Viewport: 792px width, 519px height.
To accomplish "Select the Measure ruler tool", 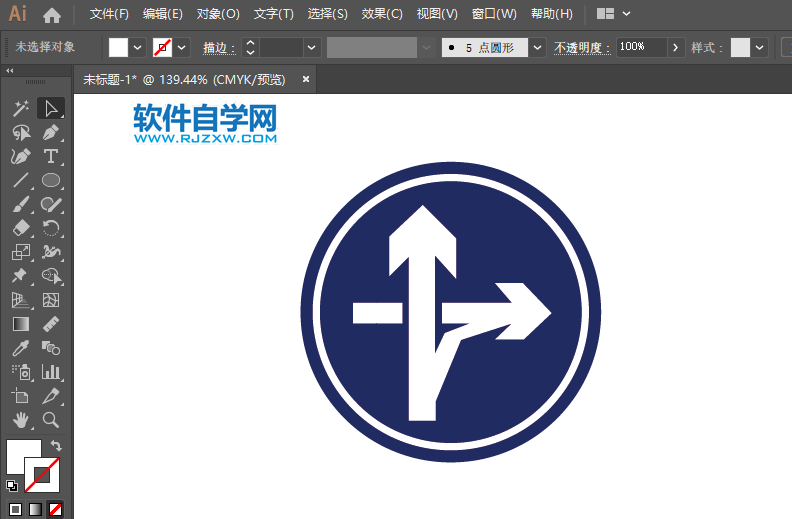I will click(51, 324).
